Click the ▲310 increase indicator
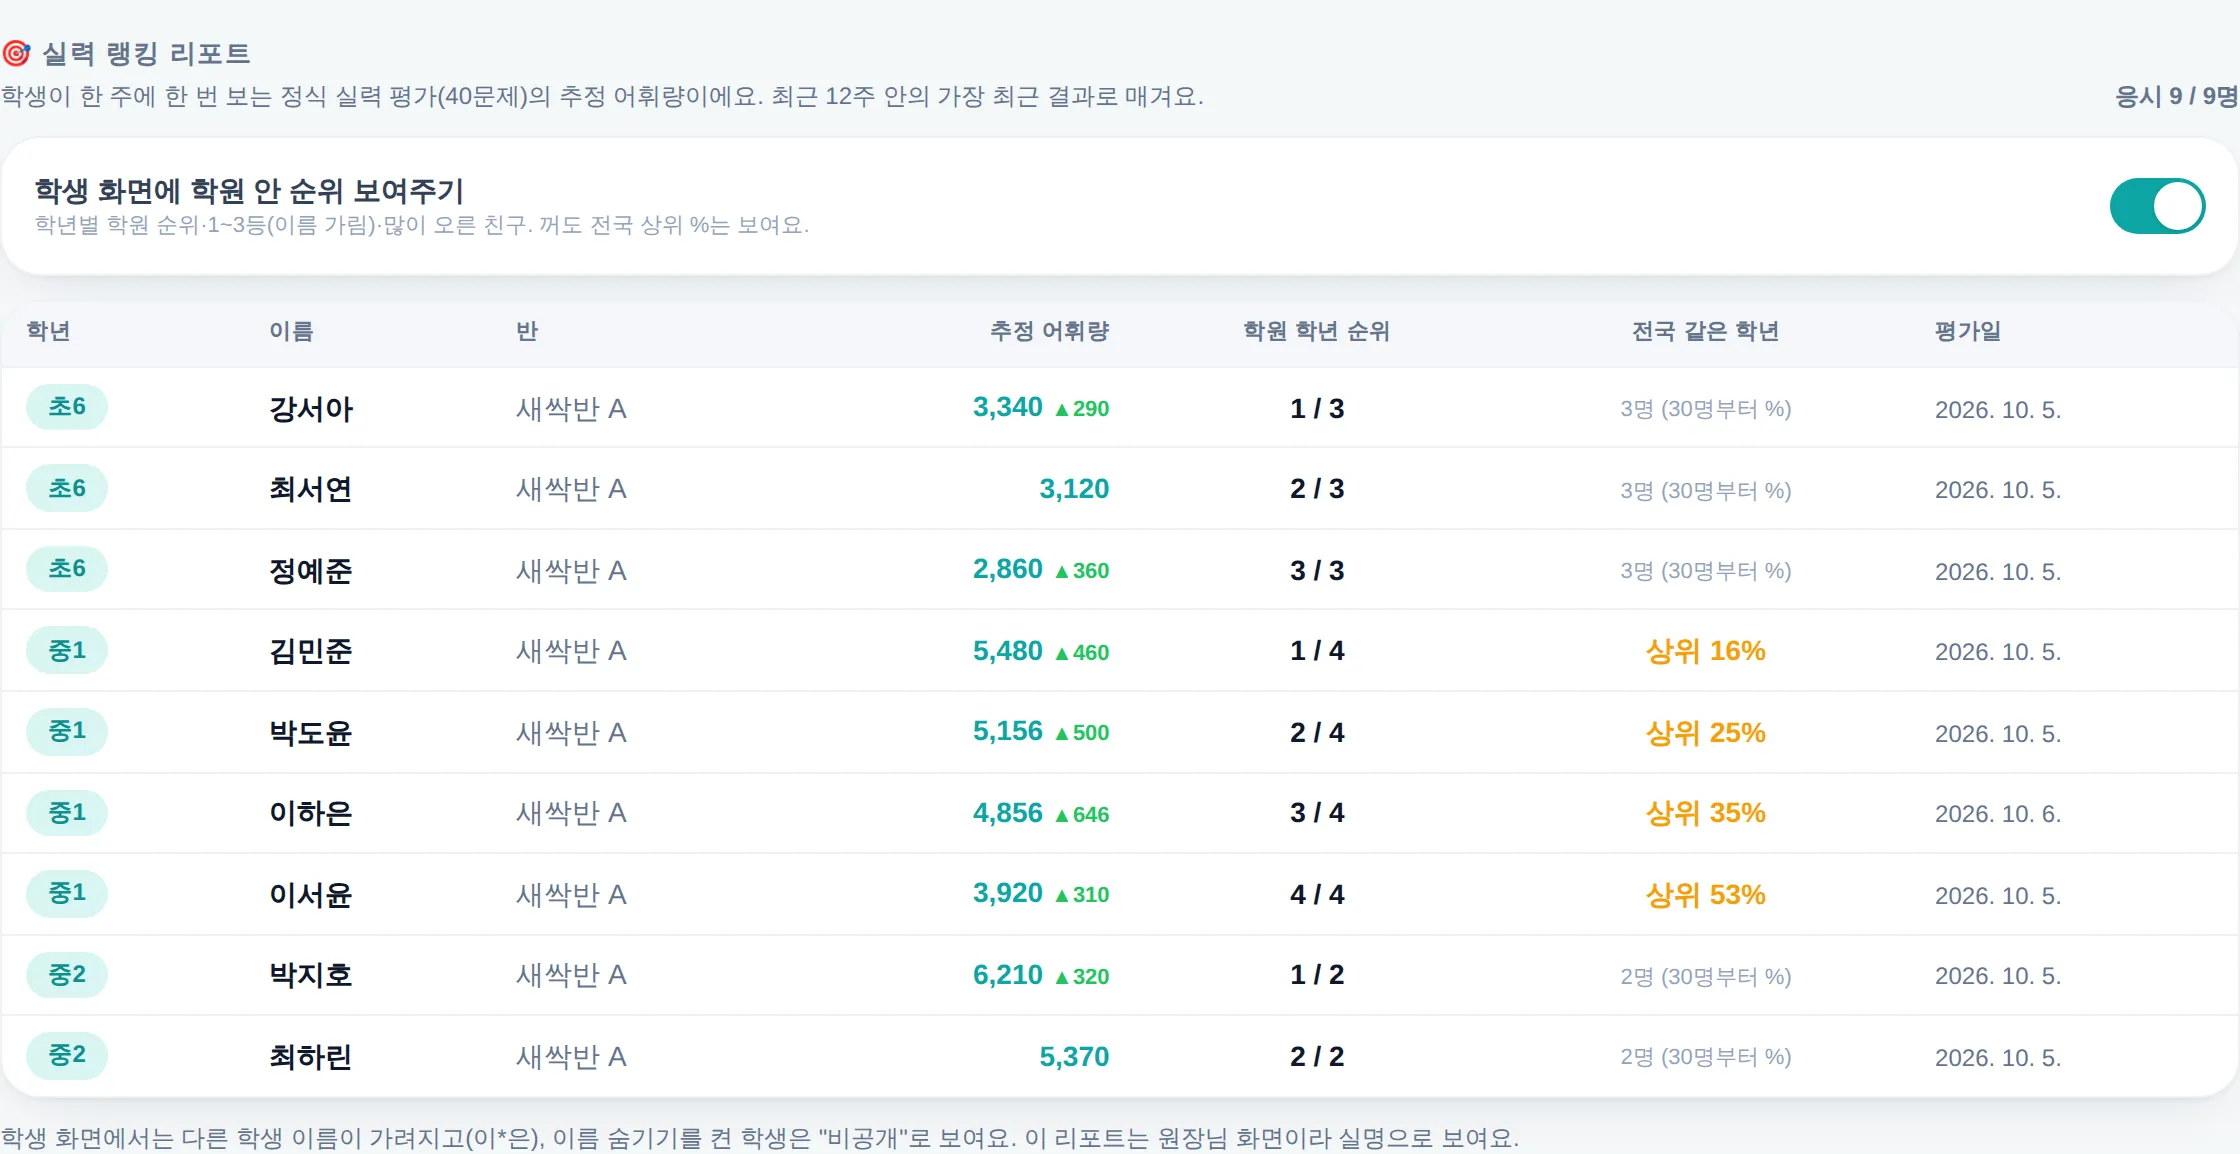Screen dimensions: 2240x1154 [1082, 895]
